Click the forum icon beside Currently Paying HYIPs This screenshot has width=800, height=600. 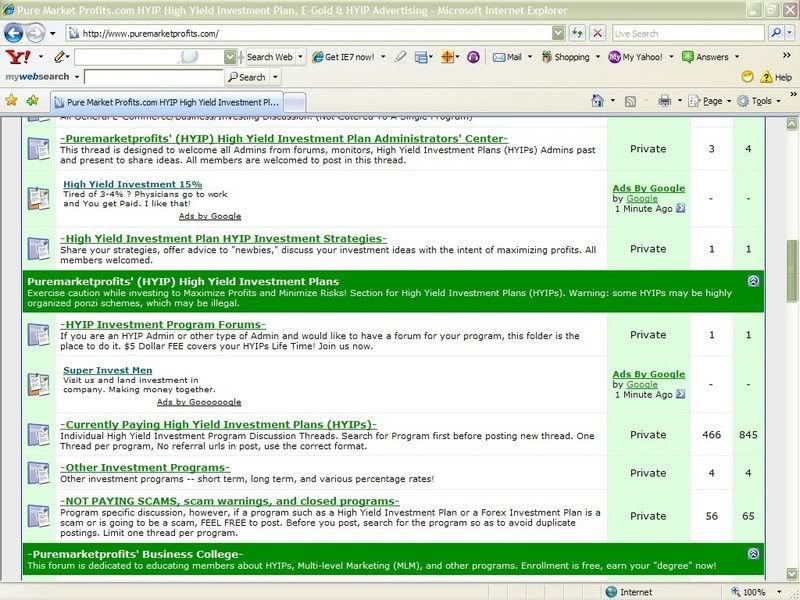(x=38, y=435)
